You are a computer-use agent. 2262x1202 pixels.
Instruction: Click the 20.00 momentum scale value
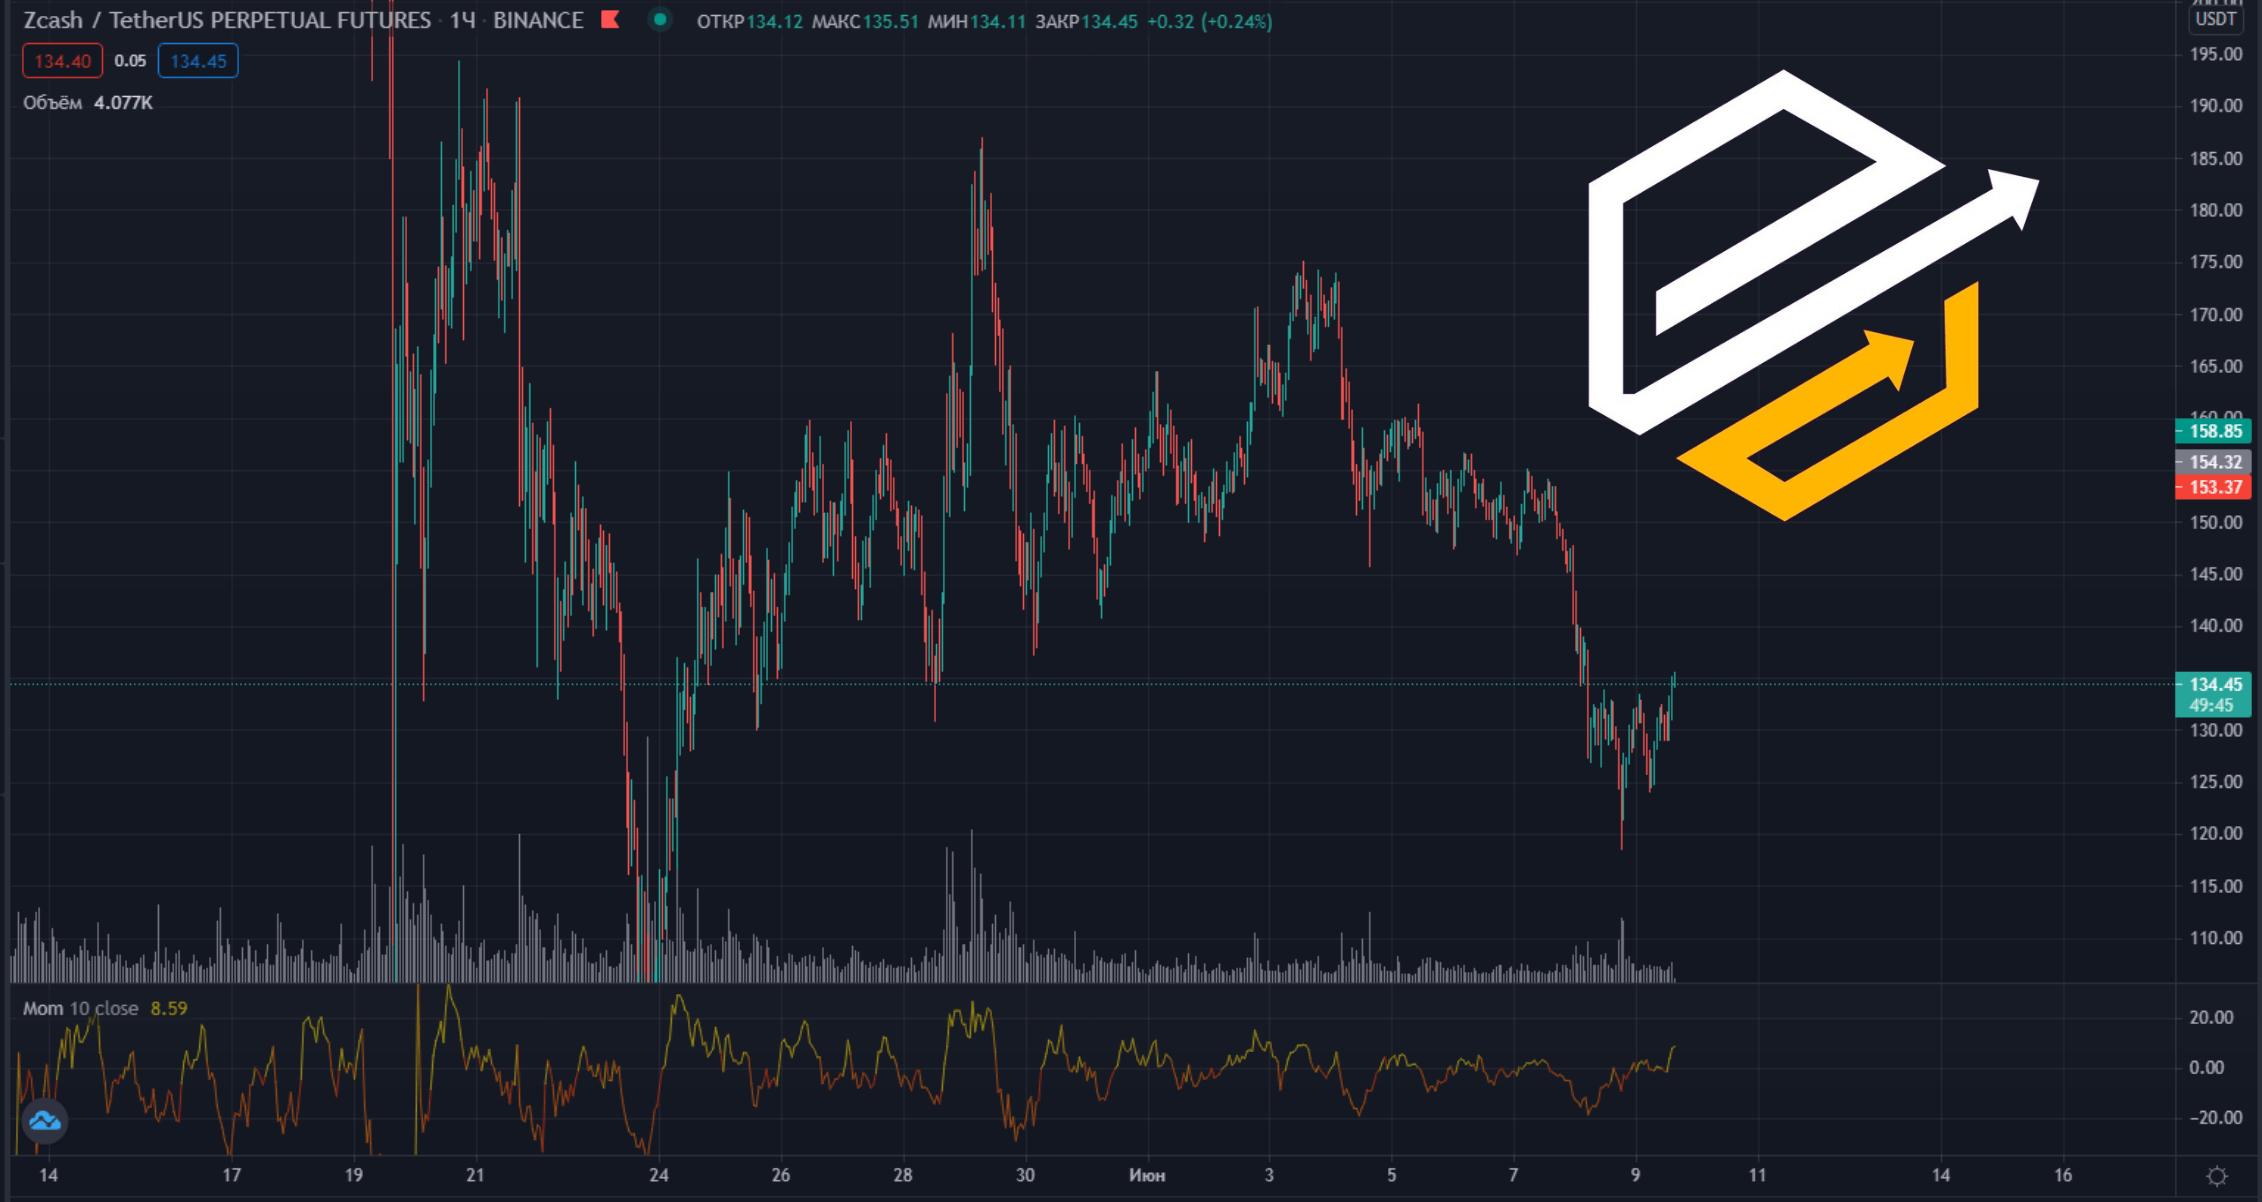2211,1017
